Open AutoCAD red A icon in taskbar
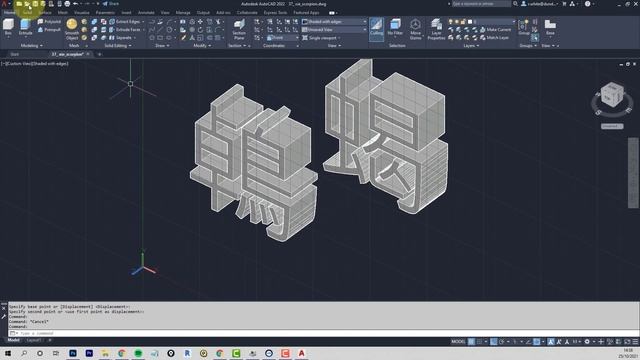The height and width of the screenshot is (360, 640). tap(302, 353)
